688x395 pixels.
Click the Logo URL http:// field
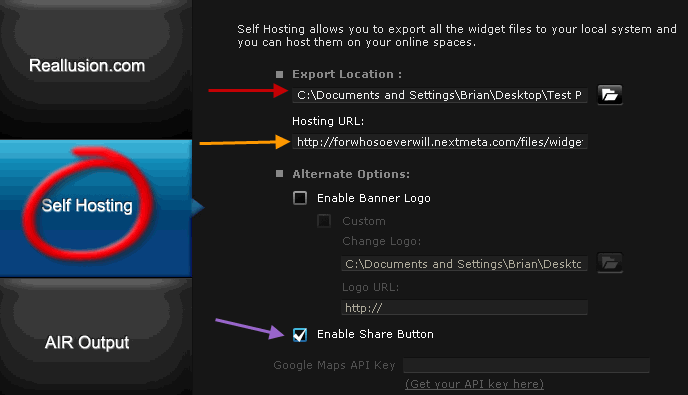[464, 308]
